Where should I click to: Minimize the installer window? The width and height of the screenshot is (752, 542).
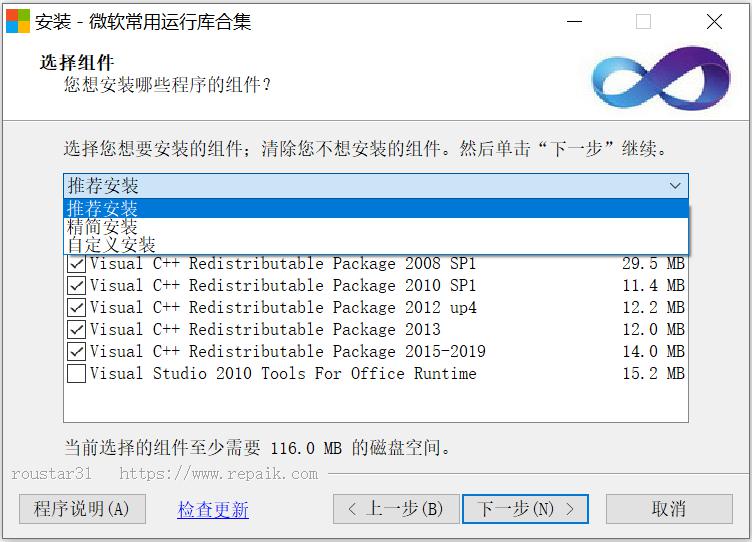573,21
